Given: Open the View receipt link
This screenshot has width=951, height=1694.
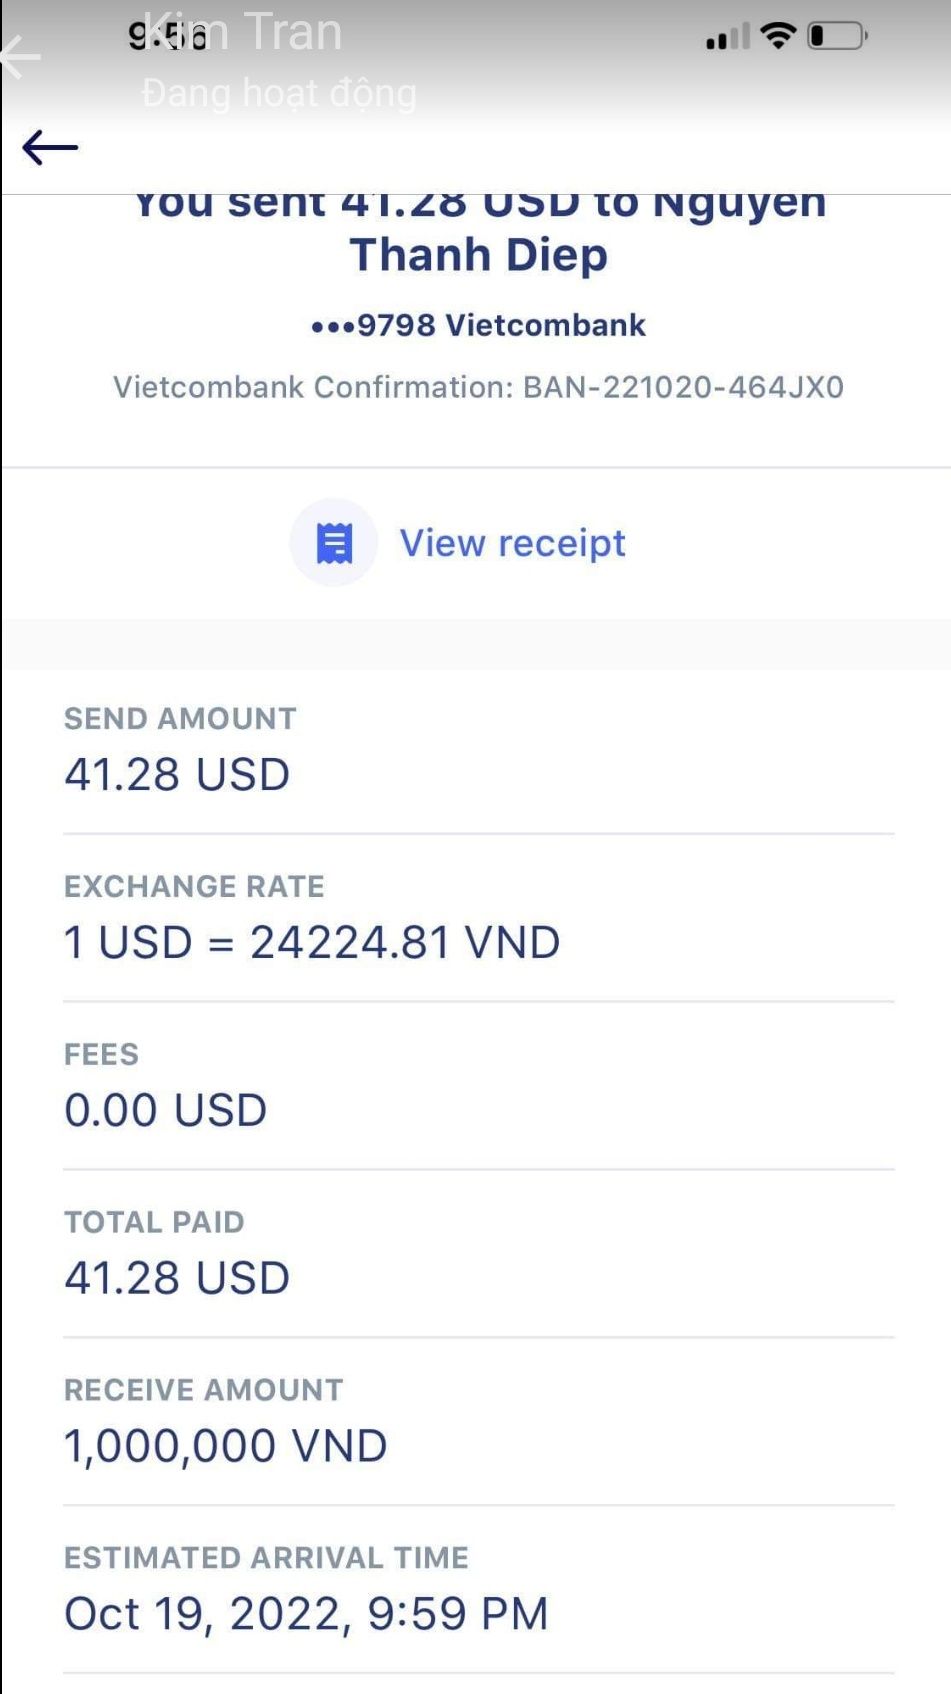Looking at the screenshot, I should click(x=512, y=543).
